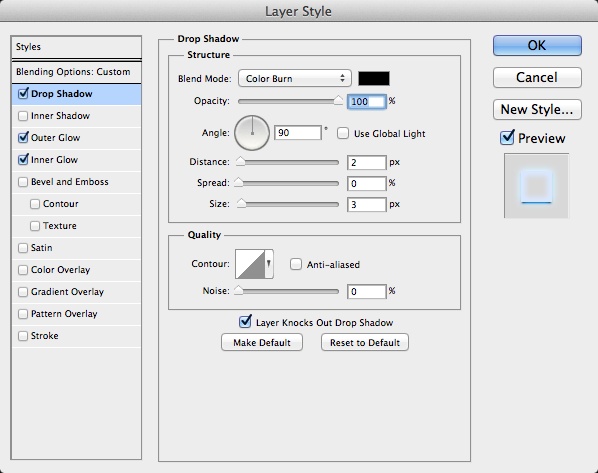598x473 pixels.
Task: Select the Drop Shadow style row
Action: pos(77,94)
